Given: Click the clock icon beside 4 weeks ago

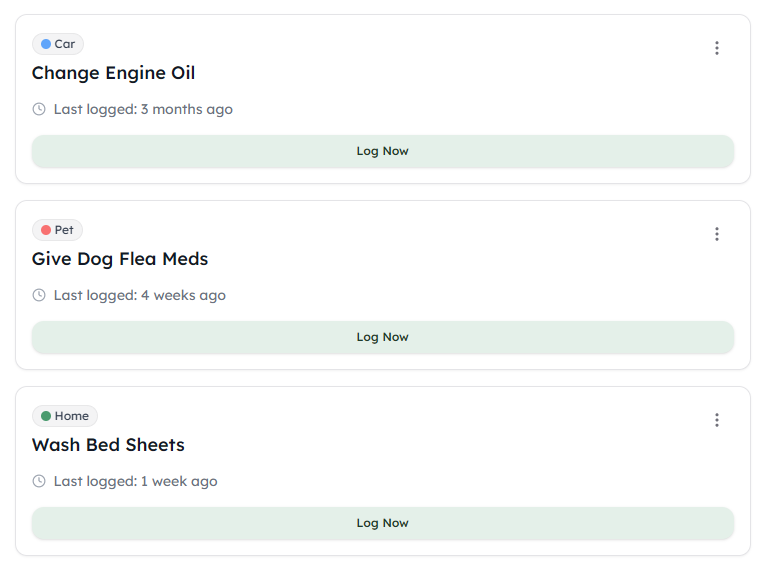Looking at the screenshot, I should tap(39, 295).
